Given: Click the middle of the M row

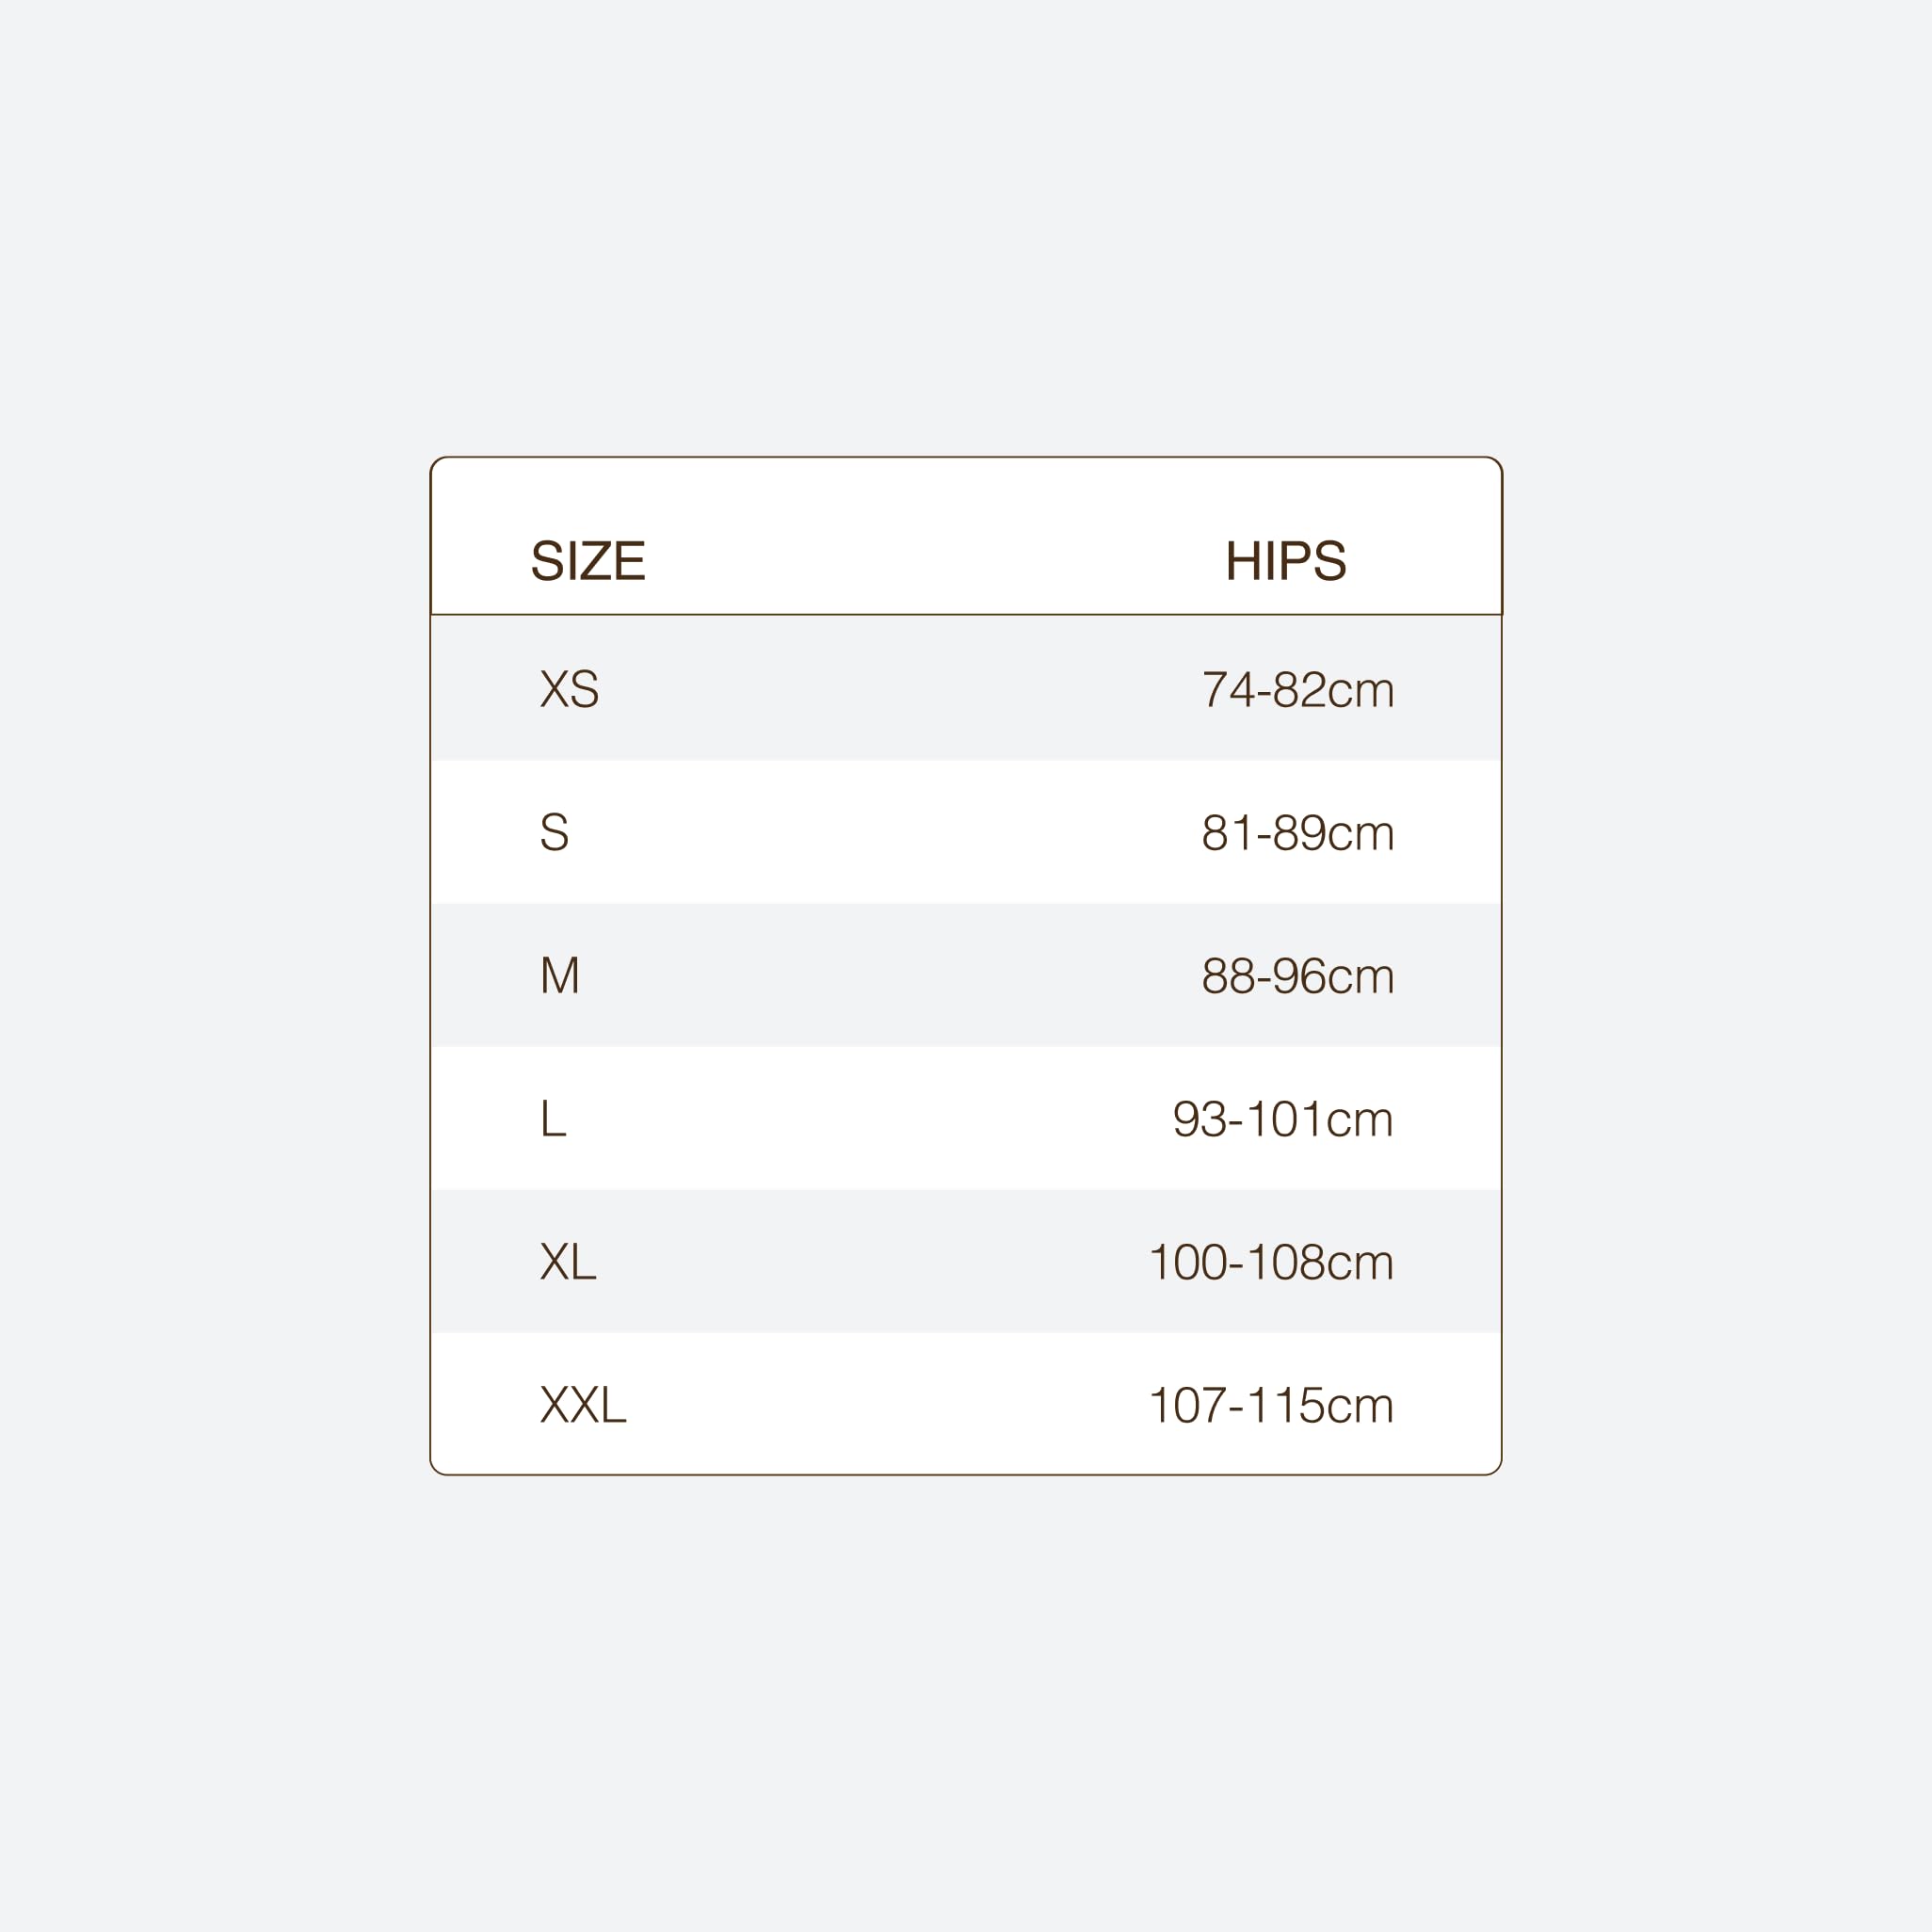Looking at the screenshot, I should [966, 975].
